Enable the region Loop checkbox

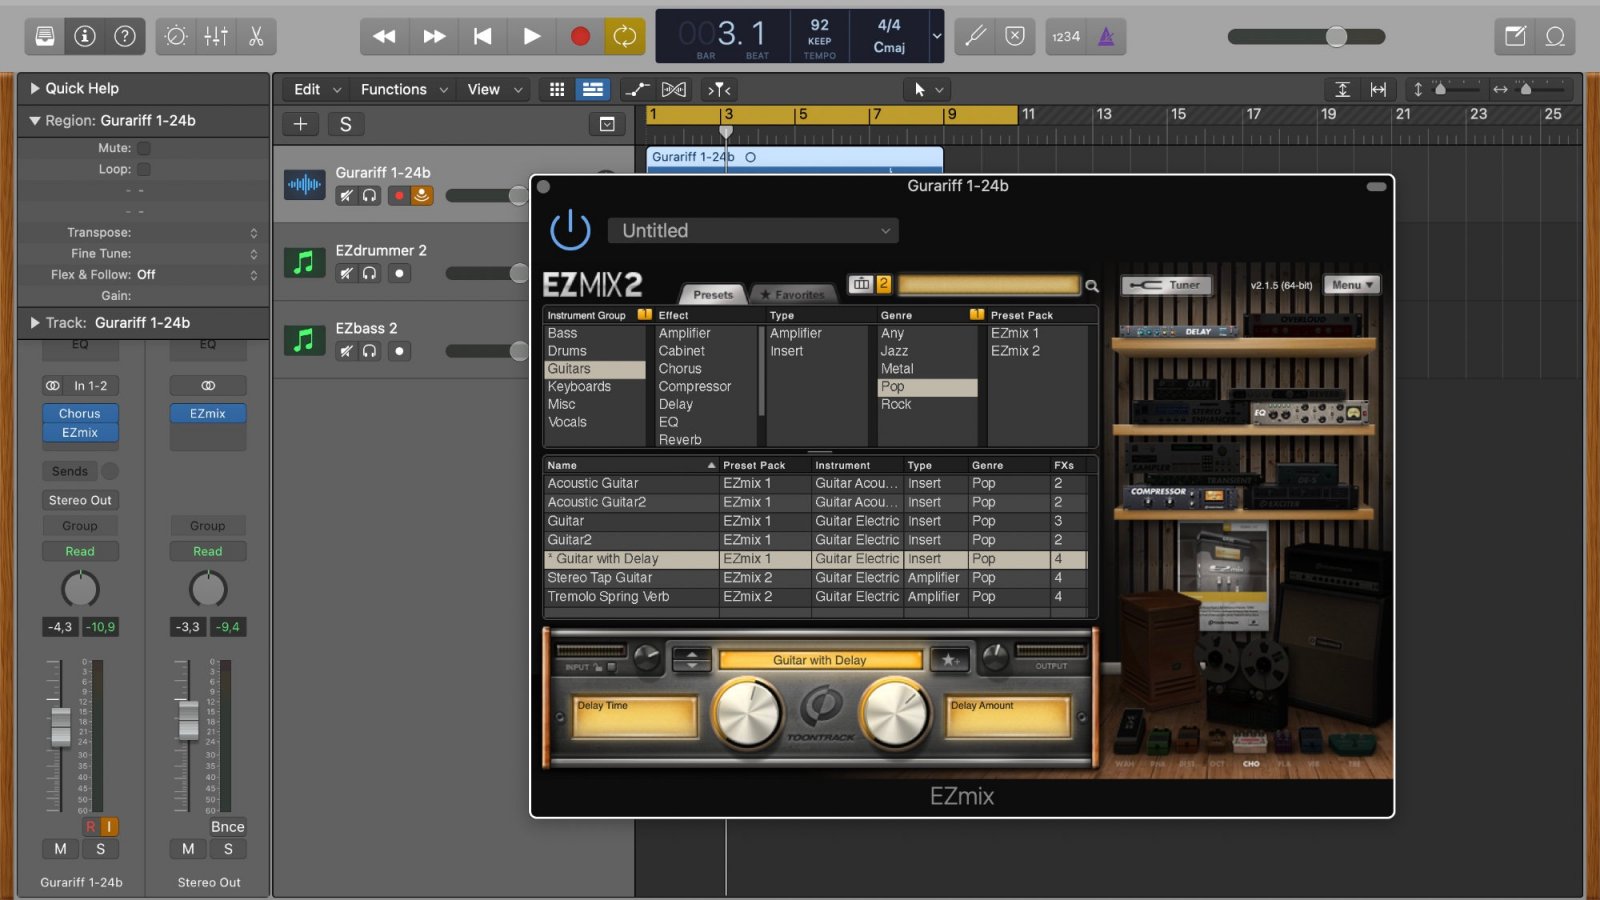click(144, 170)
